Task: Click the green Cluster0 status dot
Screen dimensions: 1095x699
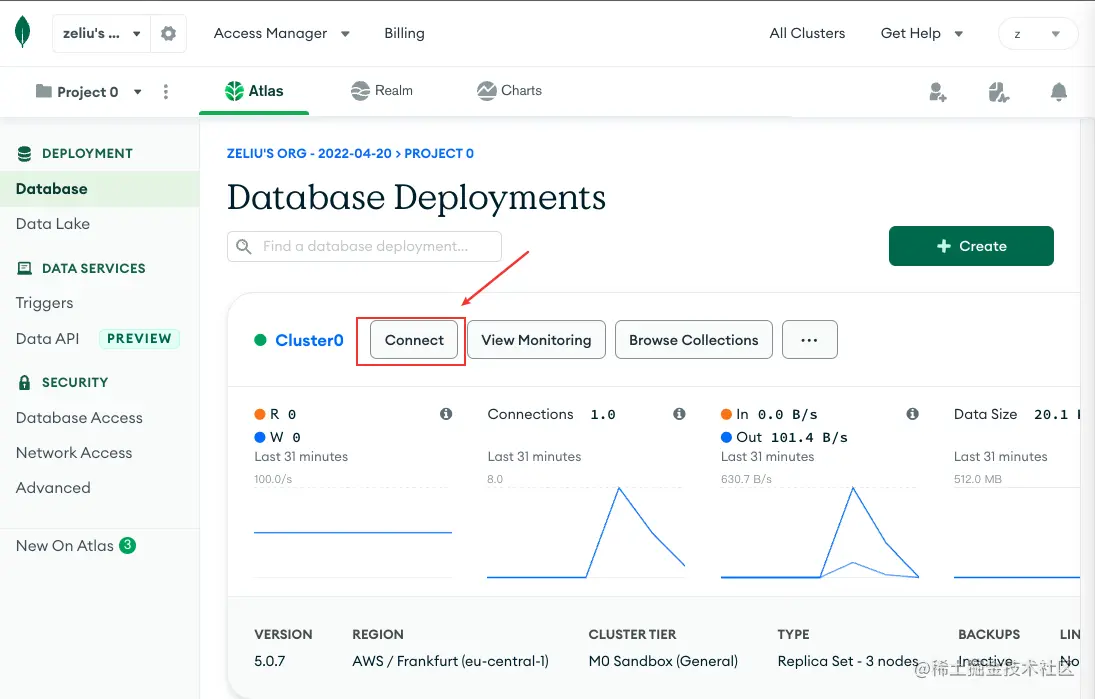Action: pyautogui.click(x=260, y=340)
